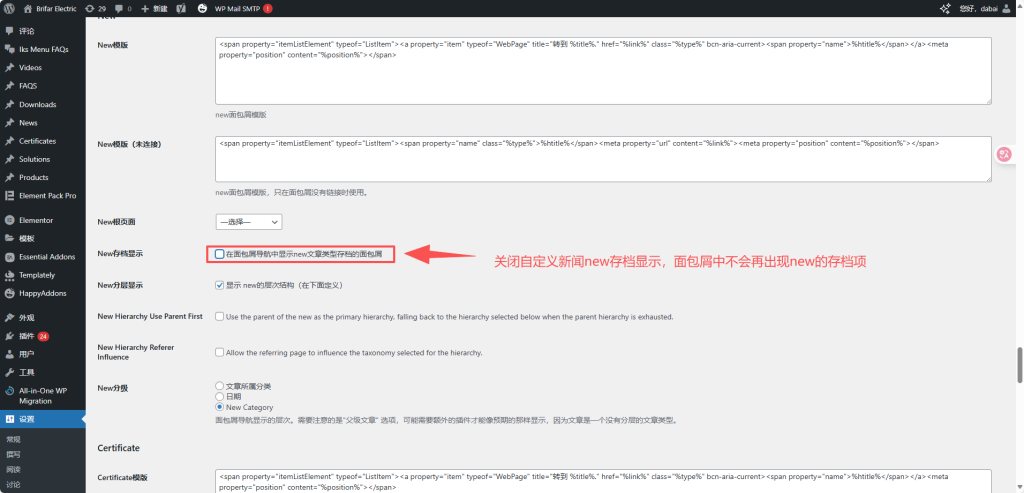This screenshot has height=493, width=1024.
Task: Enable New Hierarchy Use Parent First checkbox
Action: [220, 317]
